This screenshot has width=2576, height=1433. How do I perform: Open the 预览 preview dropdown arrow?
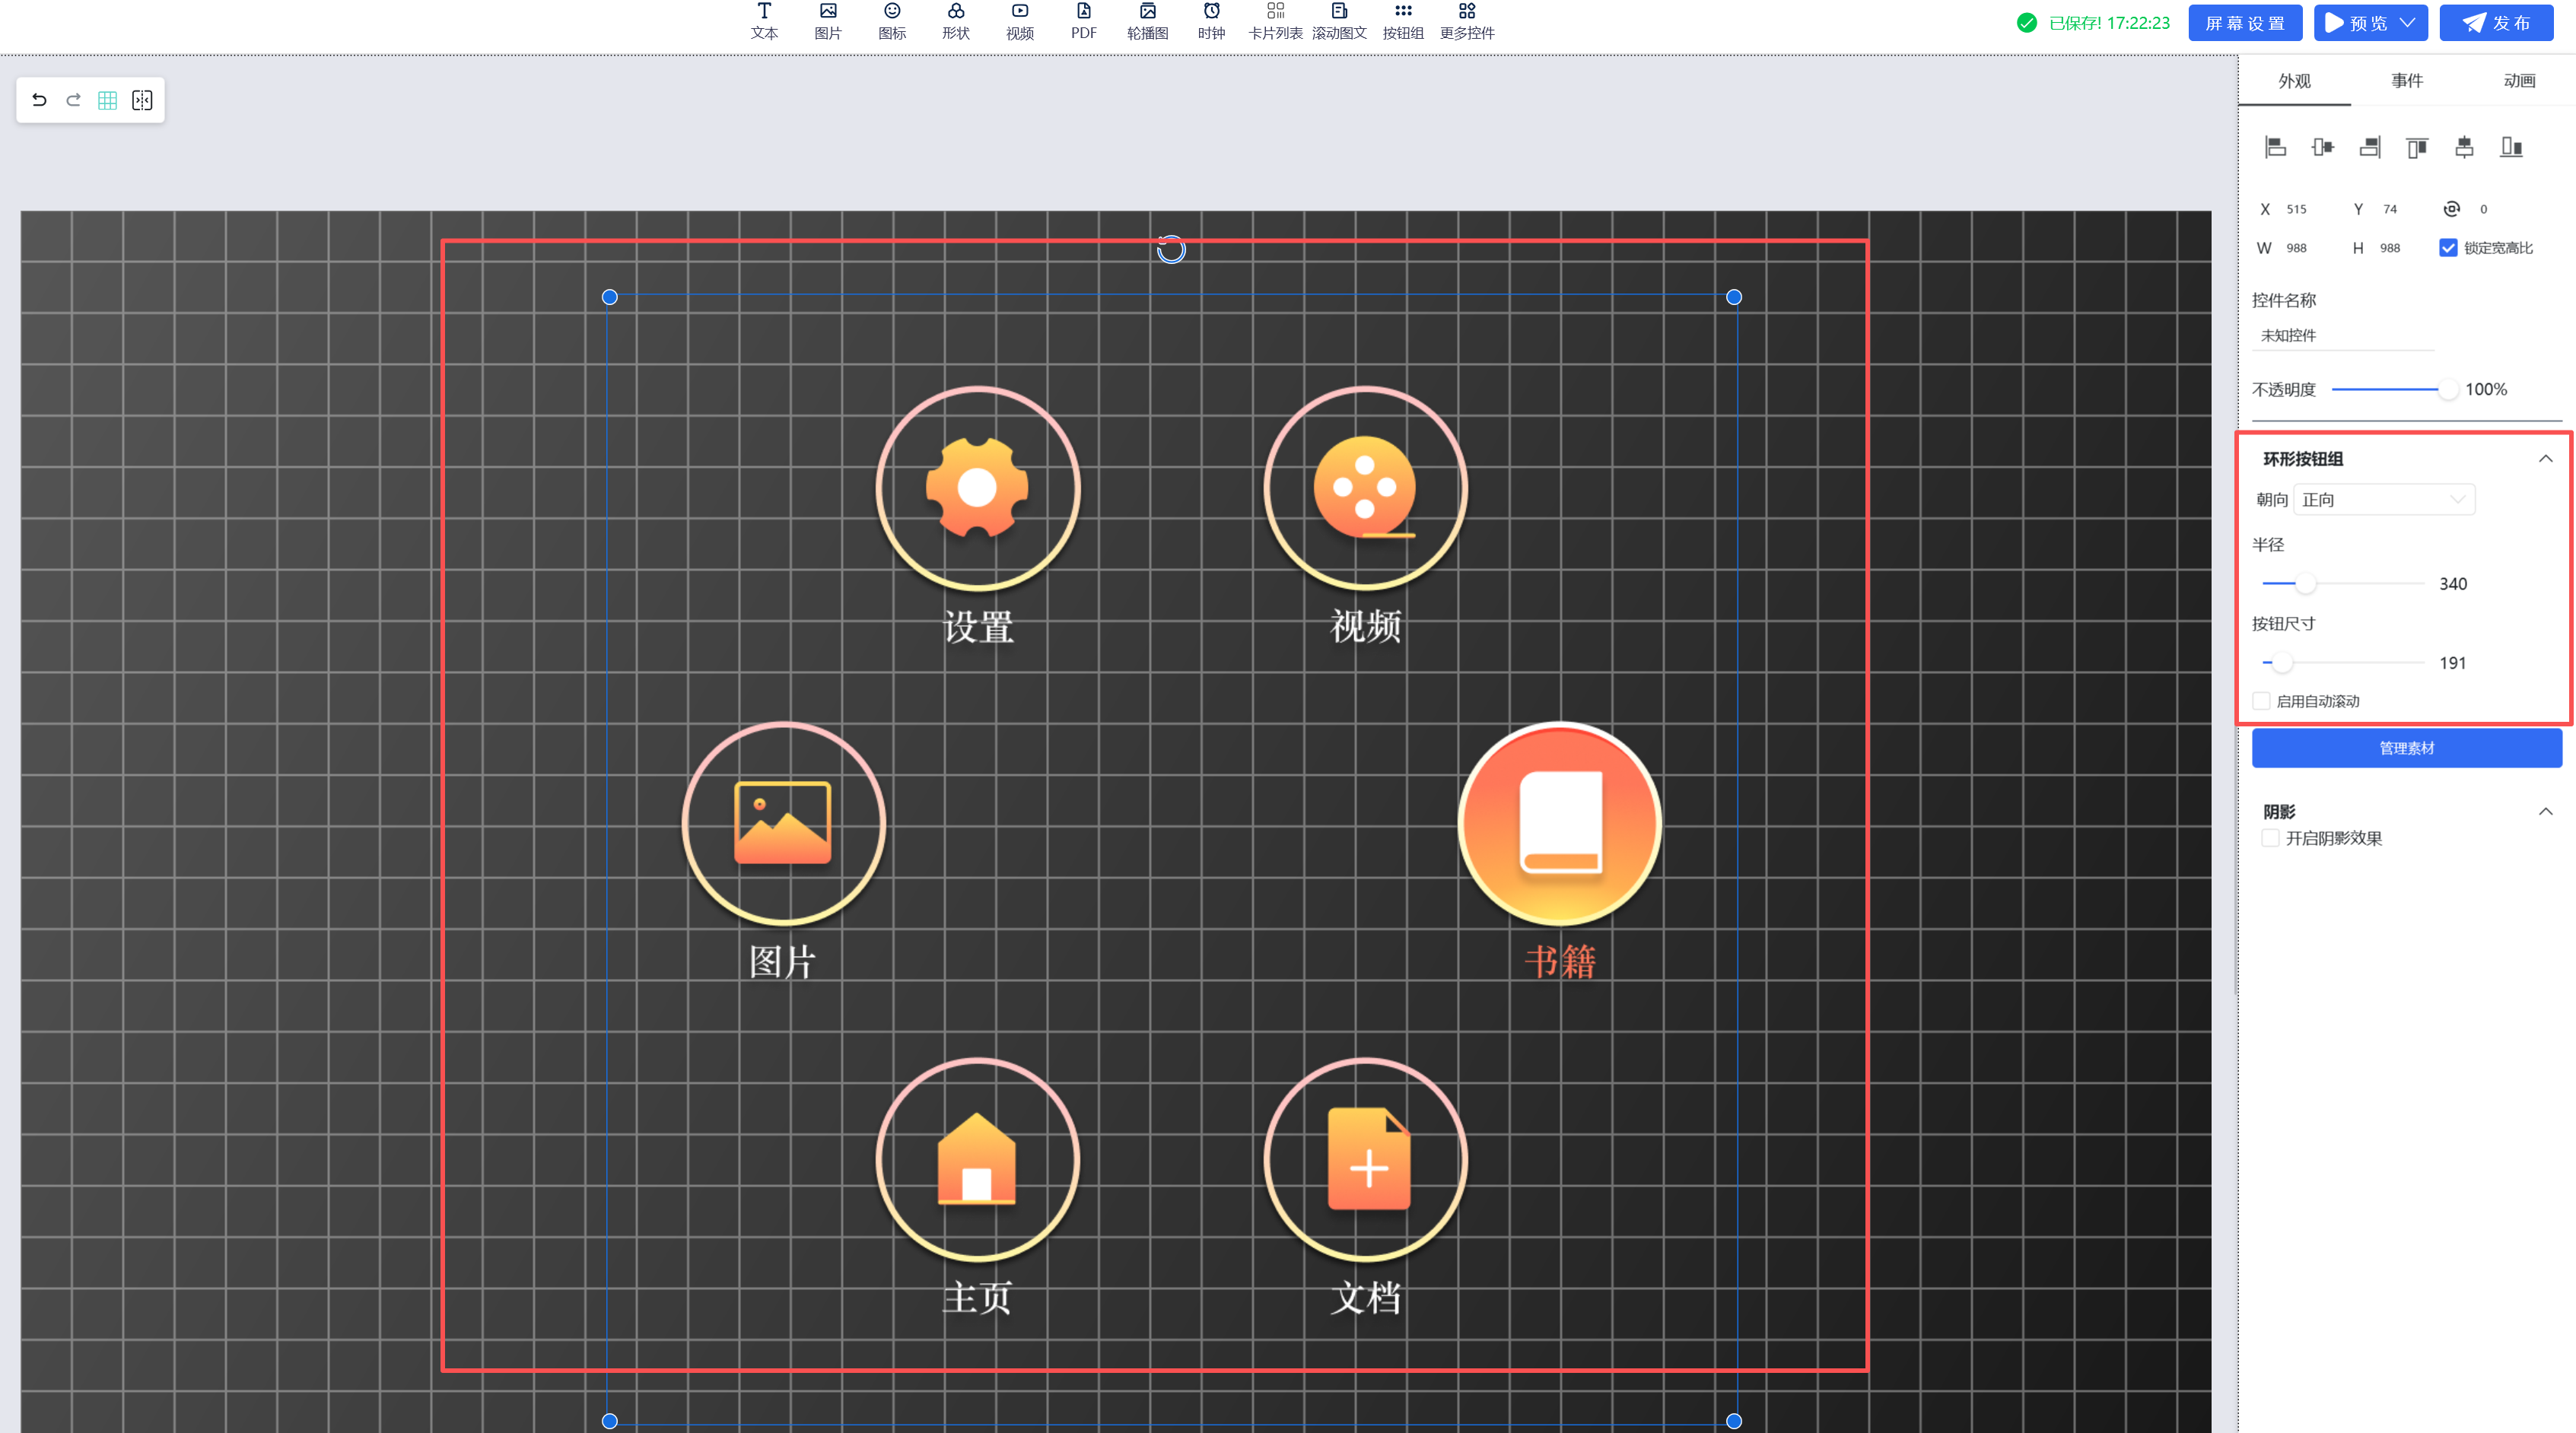point(2408,23)
